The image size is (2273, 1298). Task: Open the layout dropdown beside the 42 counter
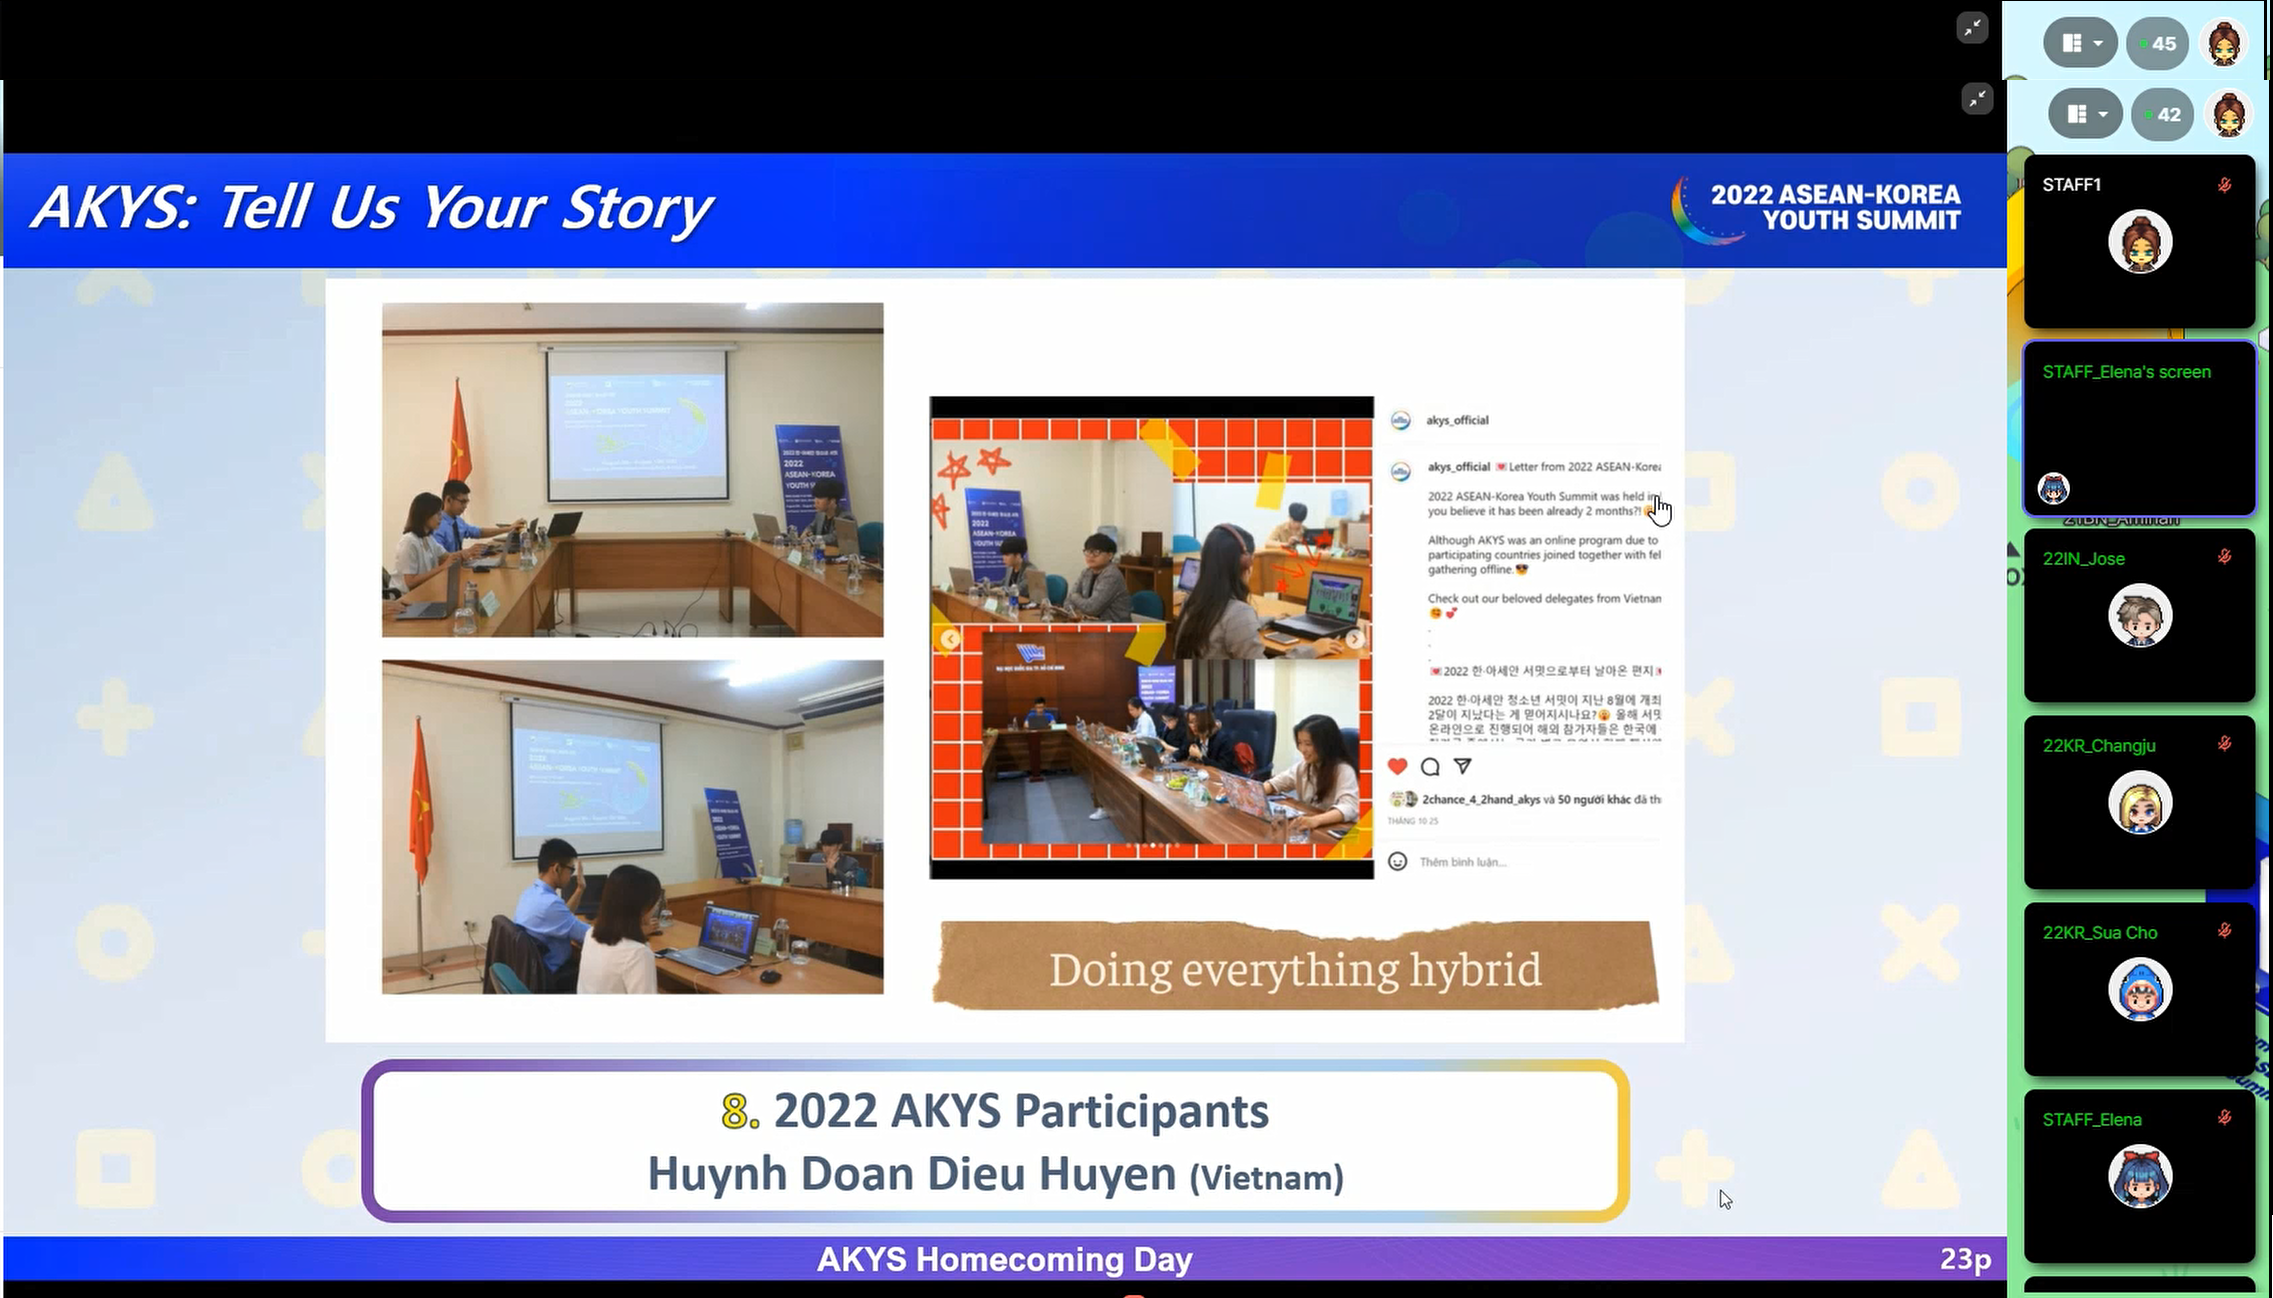[2086, 114]
